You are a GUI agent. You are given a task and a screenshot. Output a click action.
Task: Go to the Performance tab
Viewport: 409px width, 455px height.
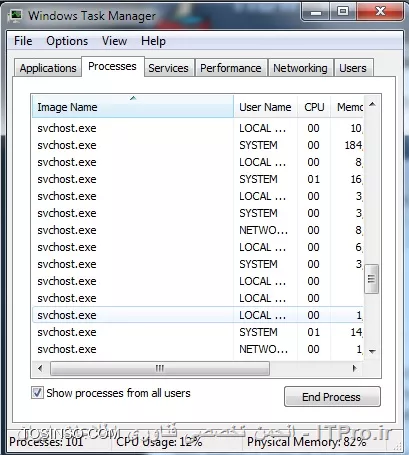click(x=231, y=68)
